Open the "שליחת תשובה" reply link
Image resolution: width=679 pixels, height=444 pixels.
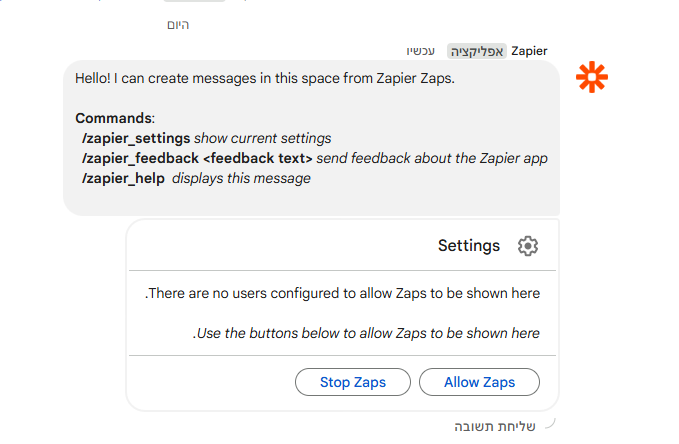[496, 427]
